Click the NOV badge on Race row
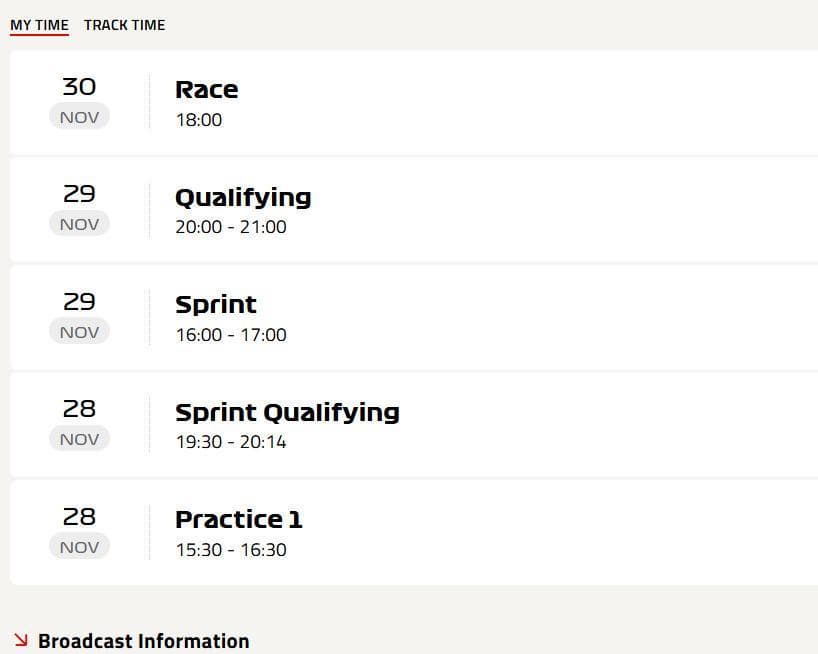The height and width of the screenshot is (654, 818). [79, 117]
